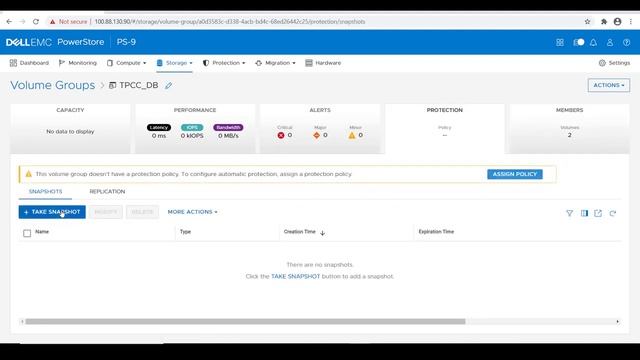Click the Critical alerts red icon

(281, 135)
